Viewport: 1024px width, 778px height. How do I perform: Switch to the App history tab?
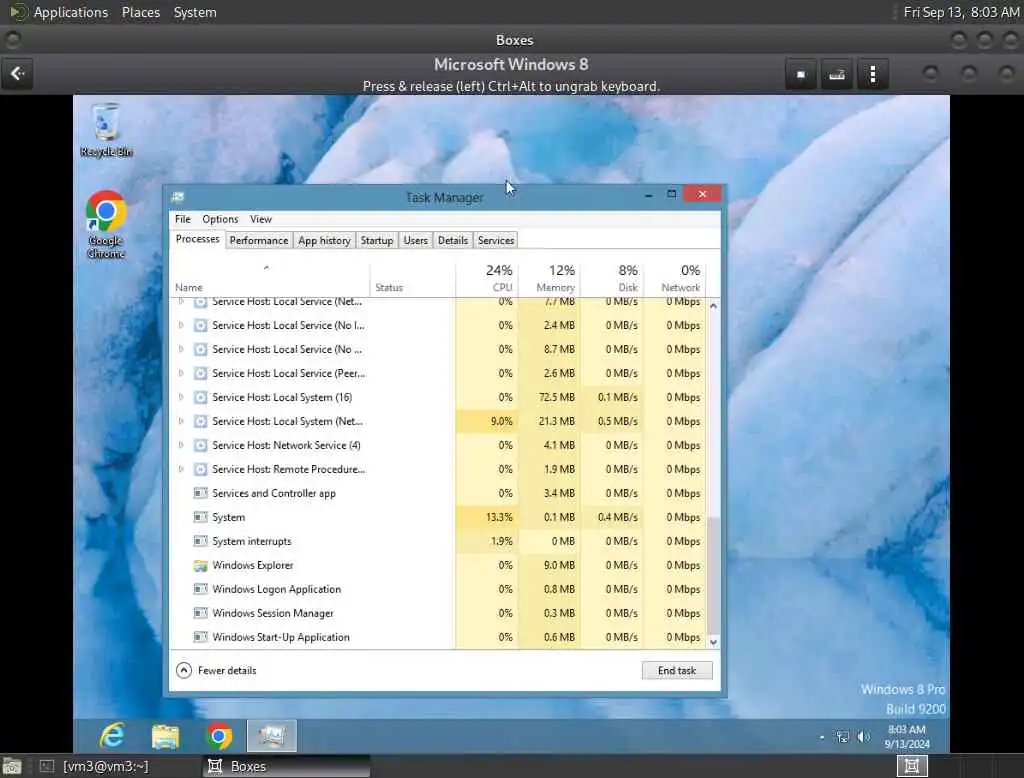point(324,240)
